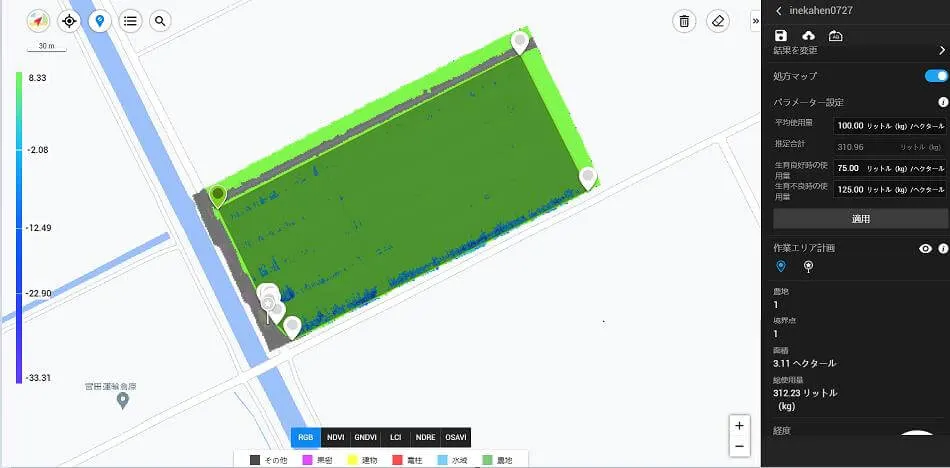The height and width of the screenshot is (468, 950).
Task: Toggle the 処方マップ switch
Action: coord(936,76)
